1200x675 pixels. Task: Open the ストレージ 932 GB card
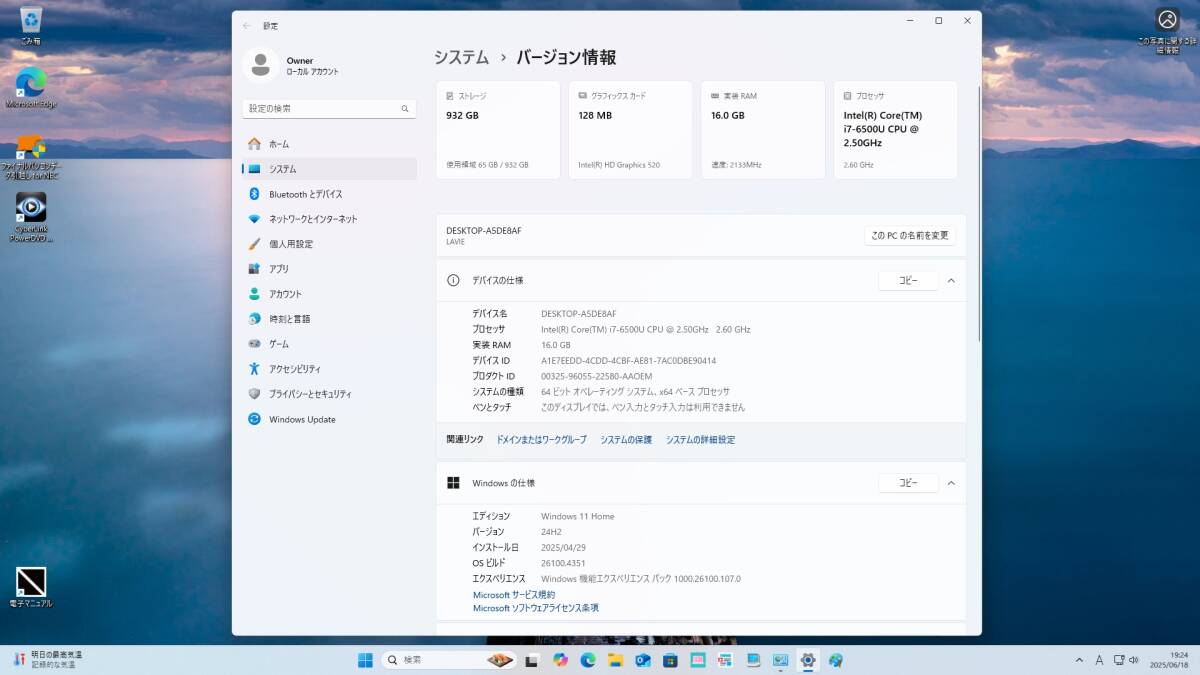pos(498,130)
